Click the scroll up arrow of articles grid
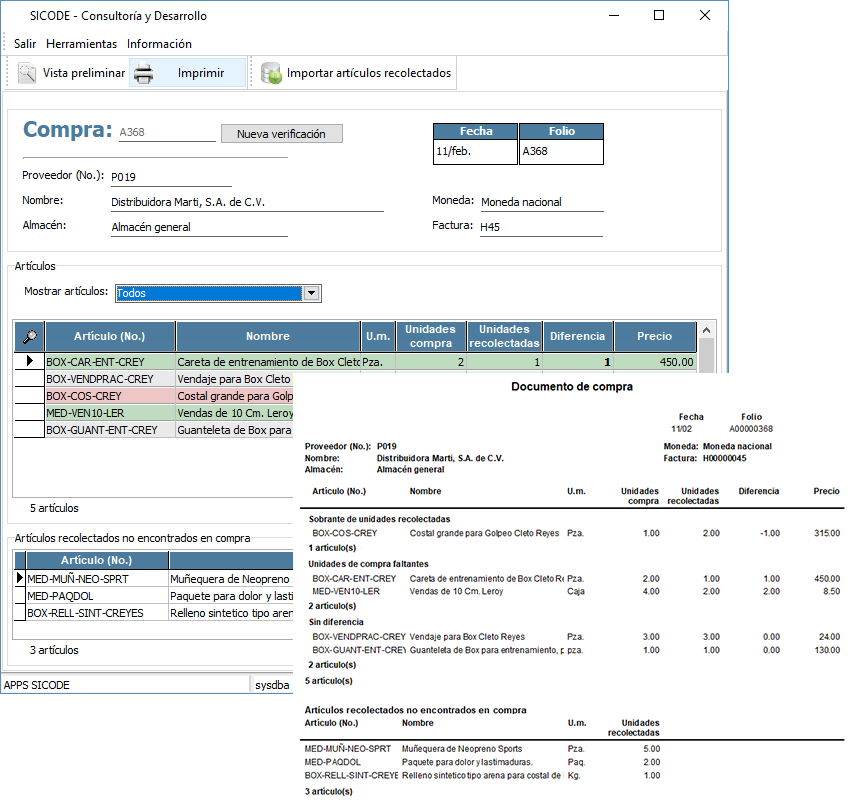 pos(705,331)
